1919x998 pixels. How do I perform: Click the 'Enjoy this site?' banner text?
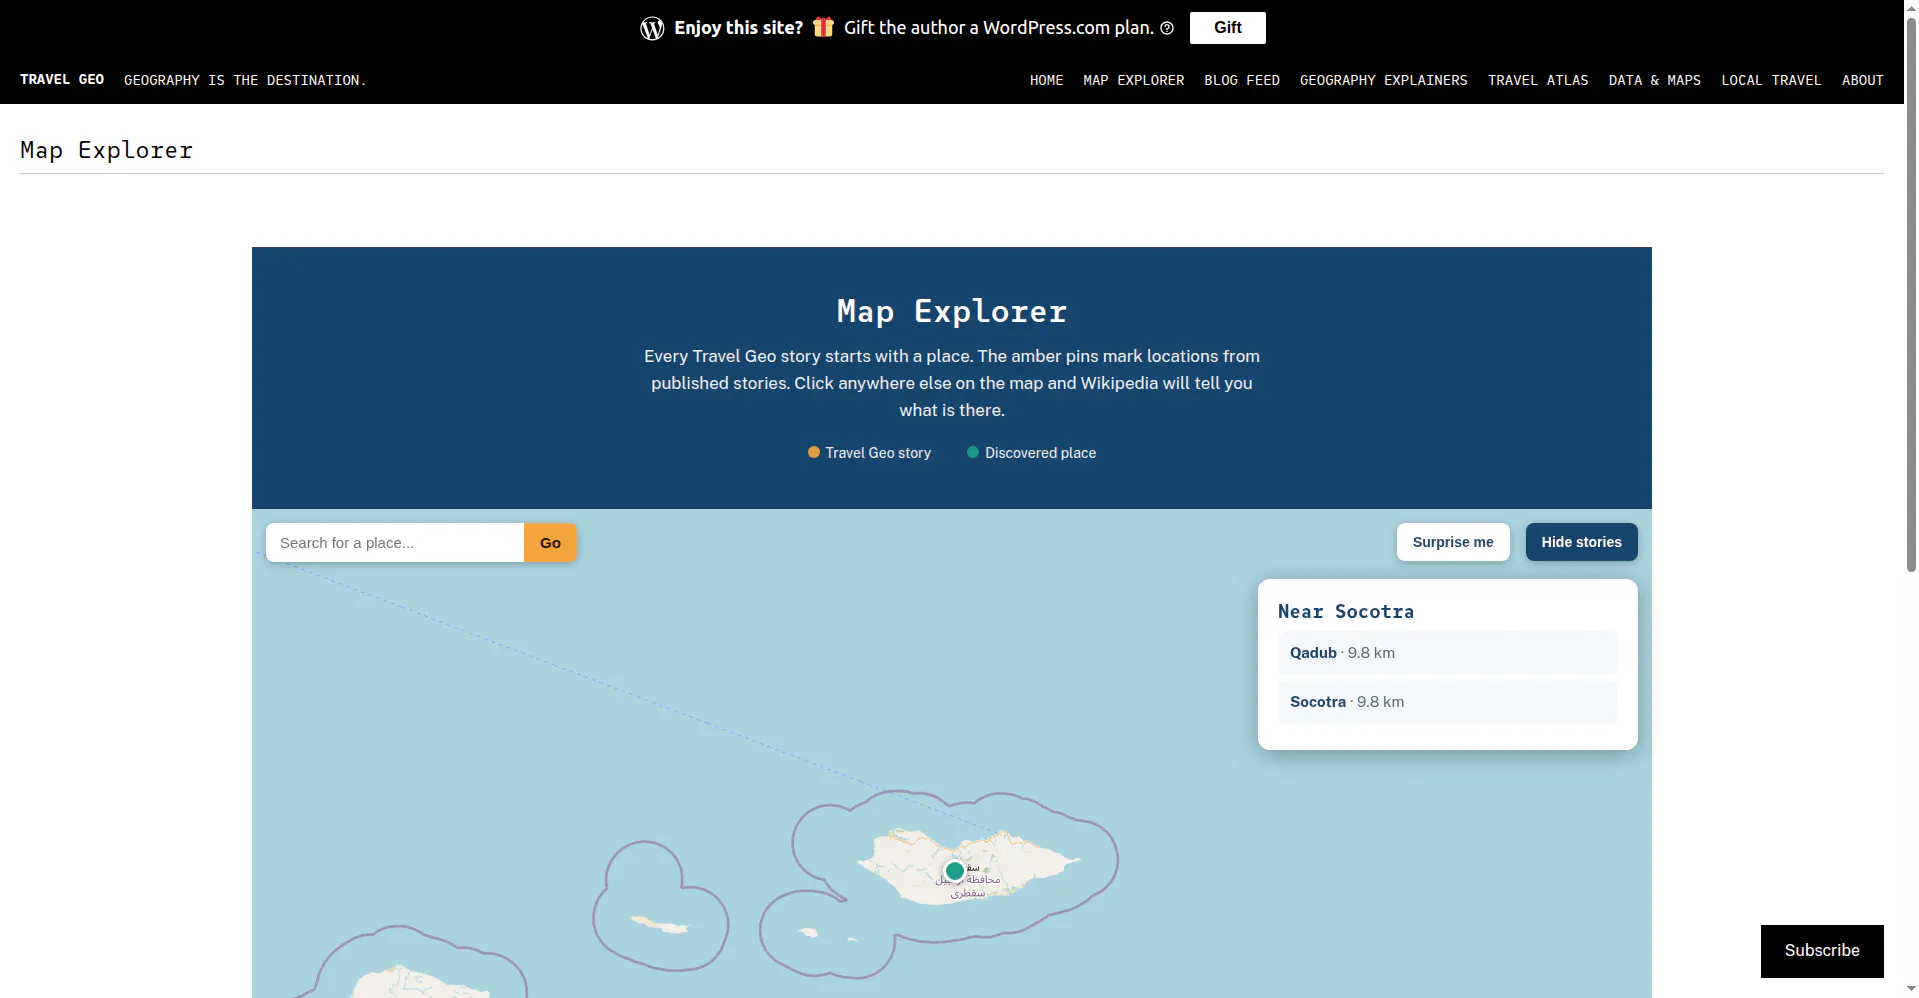(739, 28)
